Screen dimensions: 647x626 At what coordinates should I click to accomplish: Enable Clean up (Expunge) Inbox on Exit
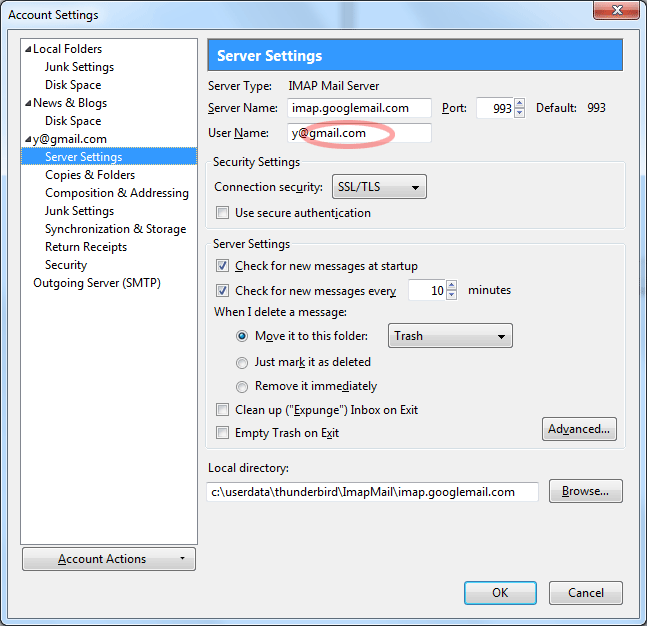pyautogui.click(x=222, y=410)
